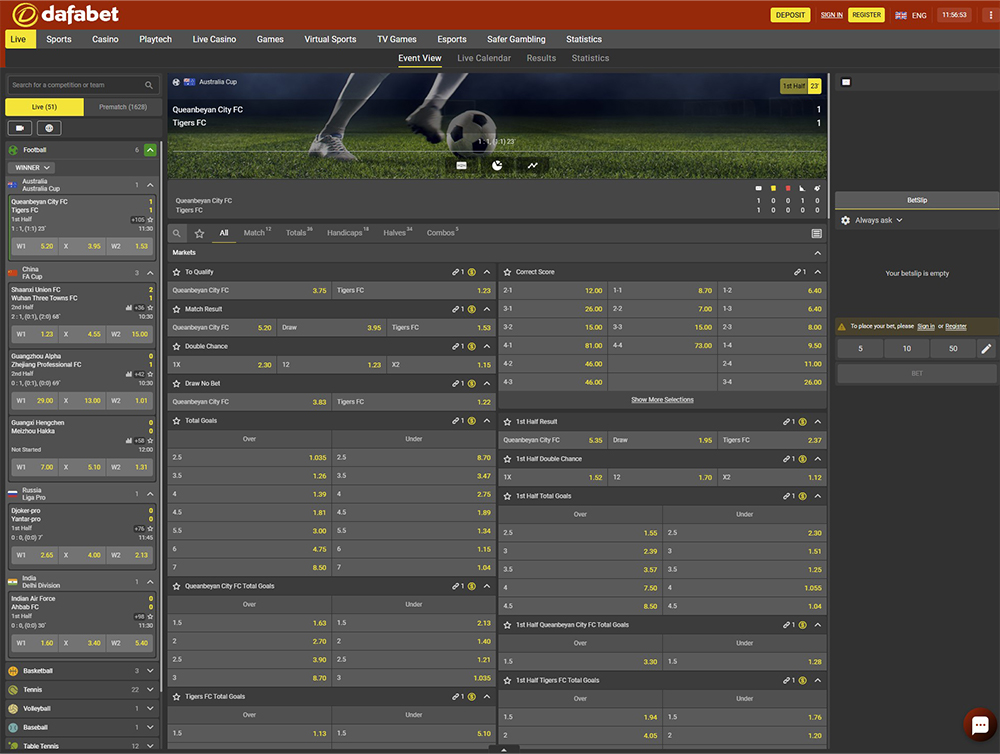Open the Live Calendar tab

pyautogui.click(x=484, y=58)
